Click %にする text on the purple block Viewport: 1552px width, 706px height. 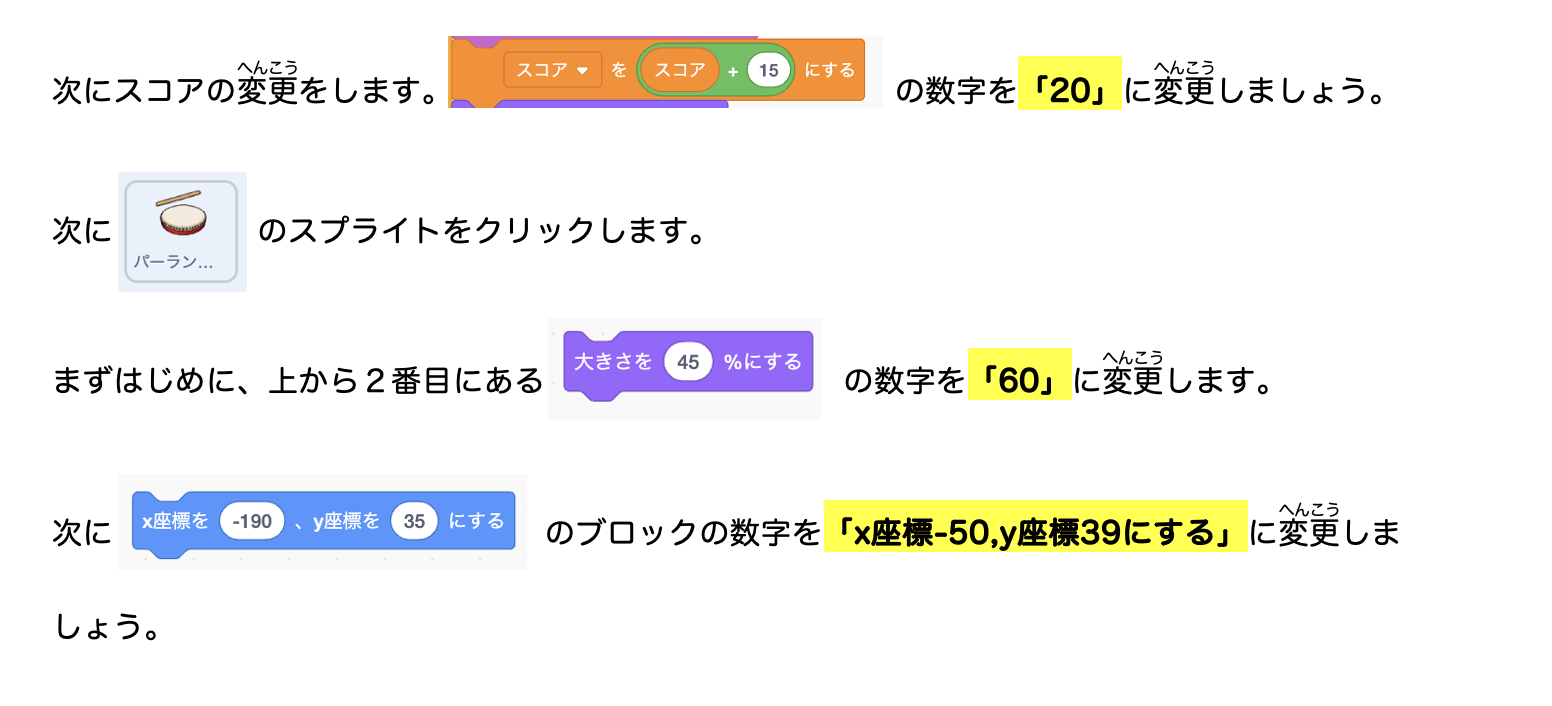[x=763, y=361]
